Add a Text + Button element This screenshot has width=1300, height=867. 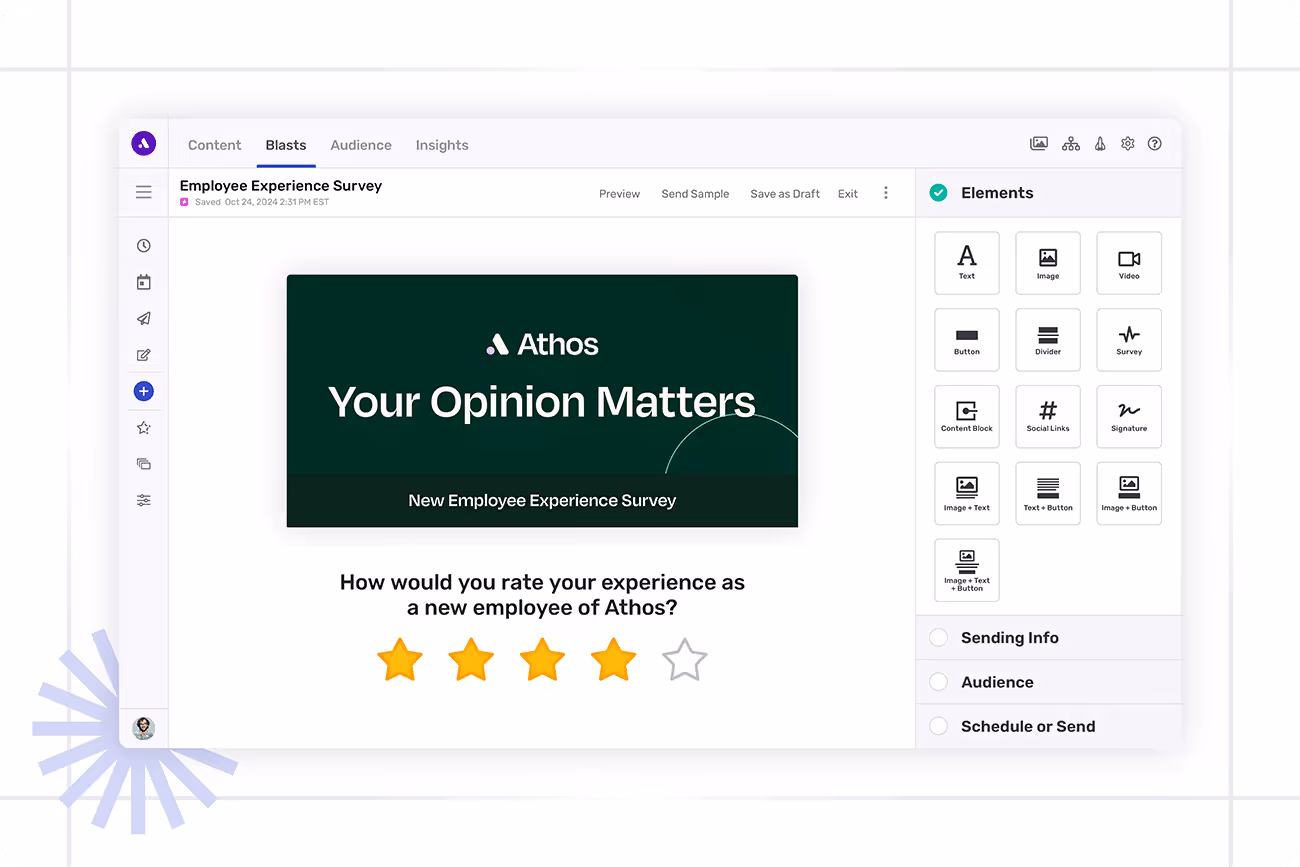coord(1048,494)
